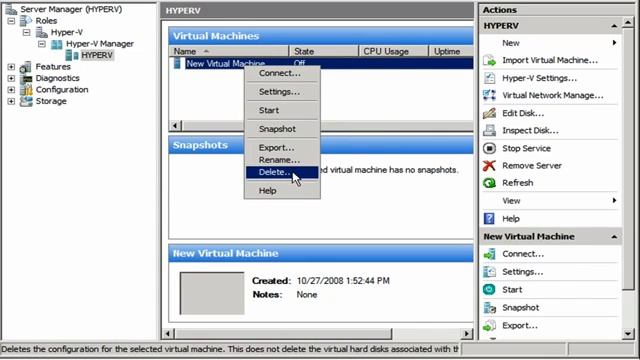Screen dimensions: 640x360
Task: Click the Settings icon under New Virtual Machine actions
Action: pyautogui.click(x=489, y=271)
